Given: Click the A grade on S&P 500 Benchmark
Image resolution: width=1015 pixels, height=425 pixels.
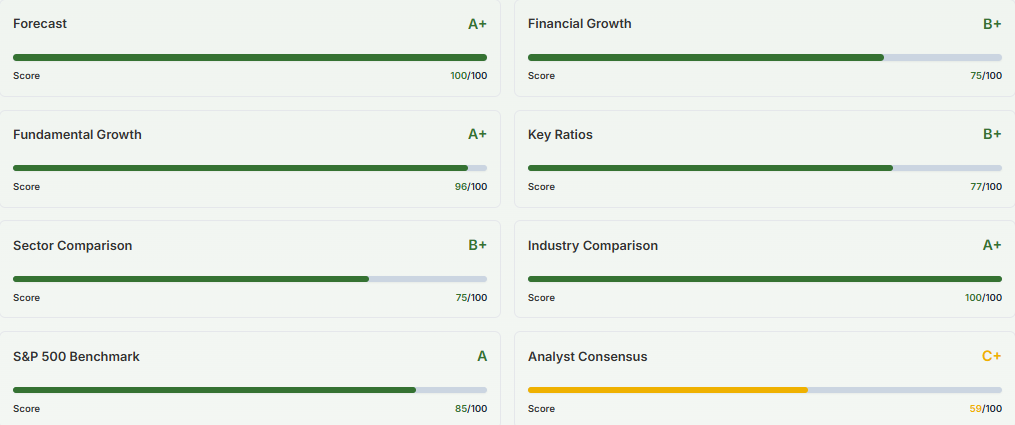Looking at the screenshot, I should pos(482,356).
